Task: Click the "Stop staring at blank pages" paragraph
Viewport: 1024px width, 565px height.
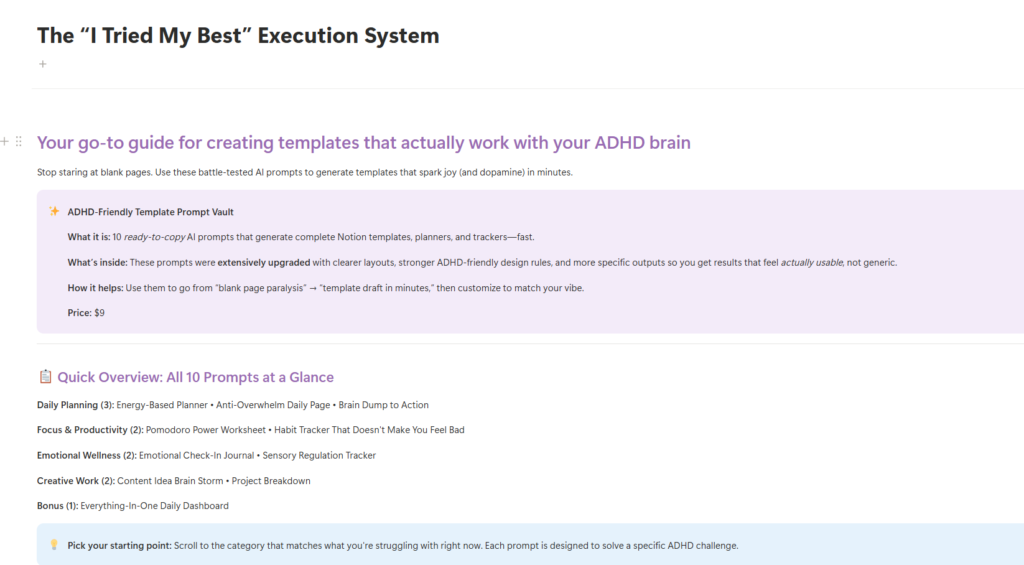Action: point(304,172)
